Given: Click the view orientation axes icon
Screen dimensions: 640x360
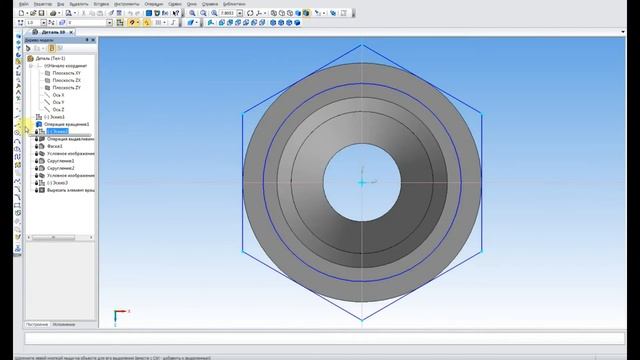Looking at the screenshot, I should pyautogui.click(x=259, y=13).
